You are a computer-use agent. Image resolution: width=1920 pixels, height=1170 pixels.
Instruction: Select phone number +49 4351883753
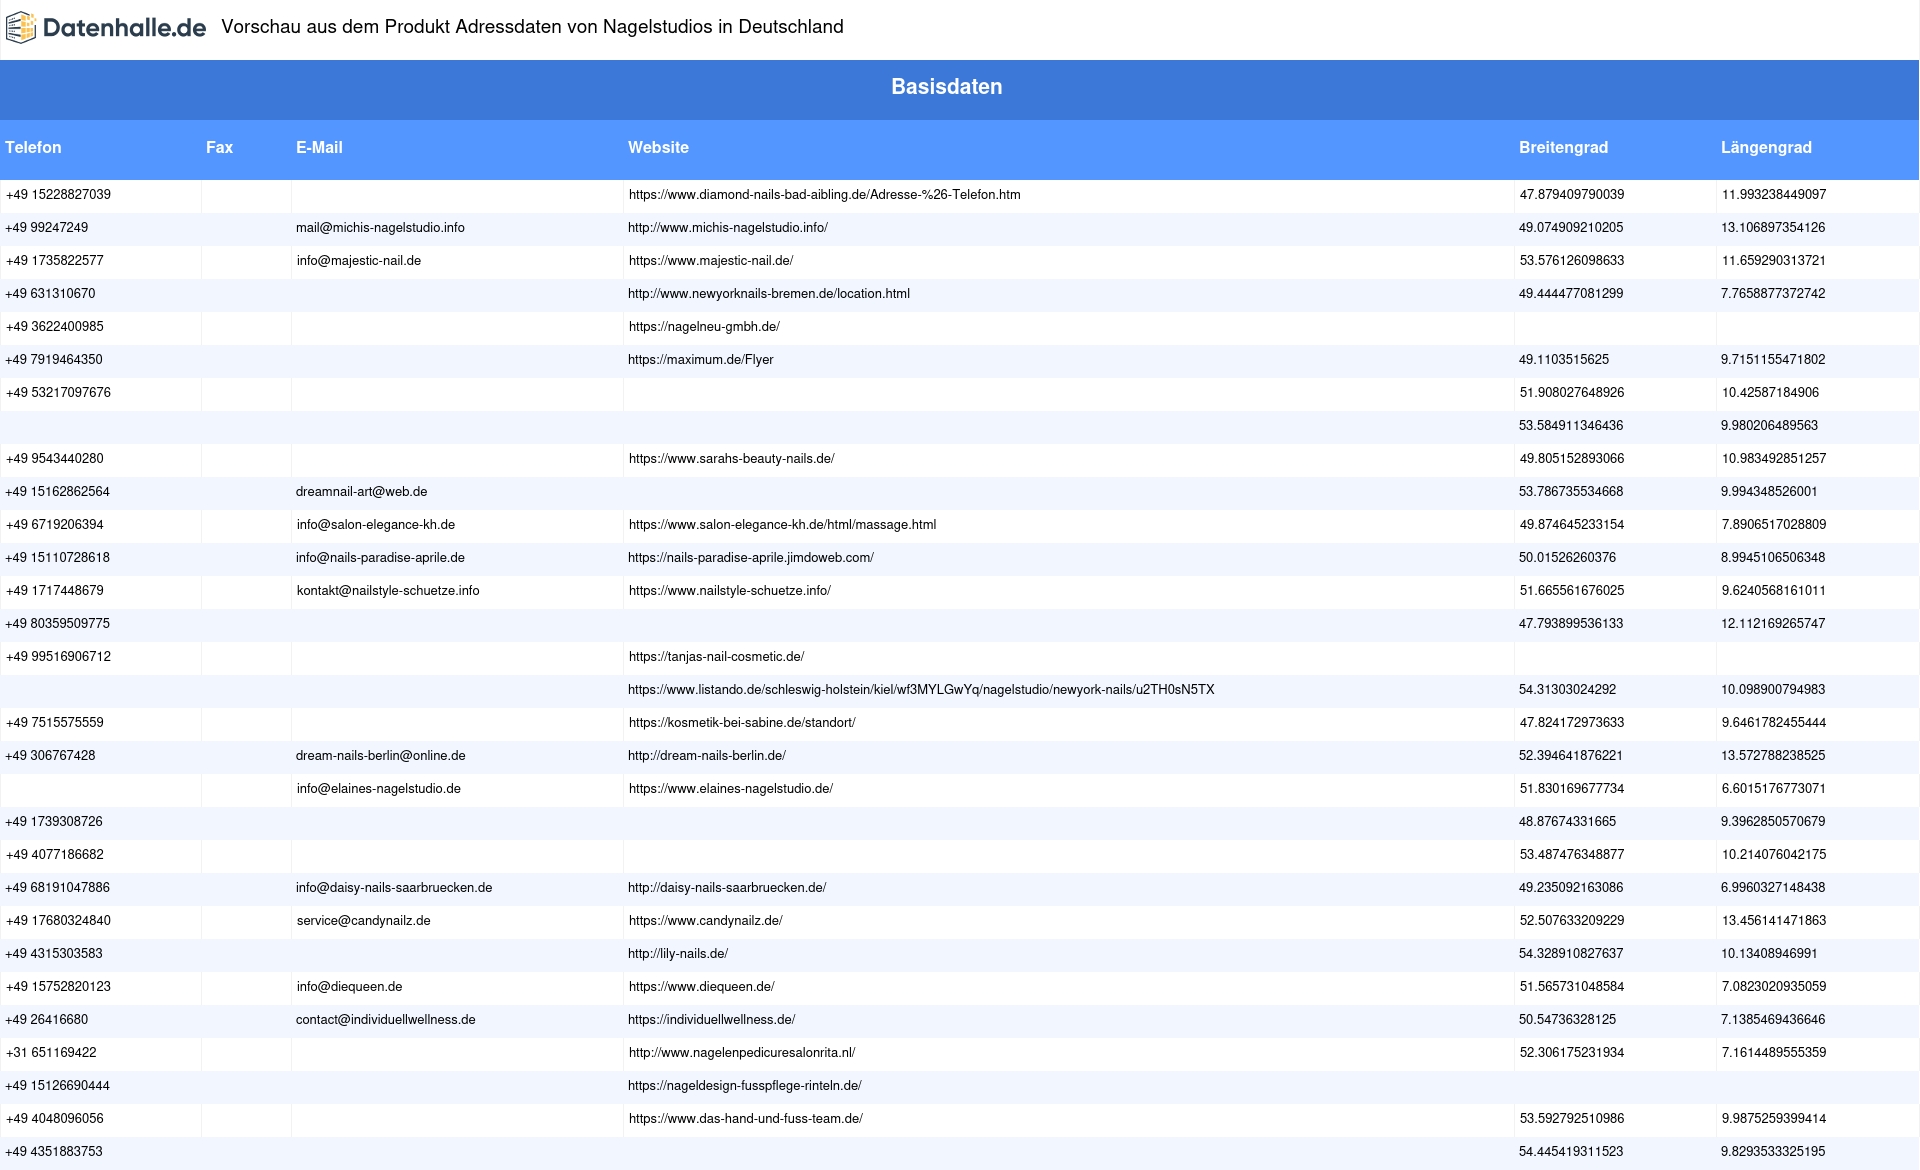click(54, 1152)
